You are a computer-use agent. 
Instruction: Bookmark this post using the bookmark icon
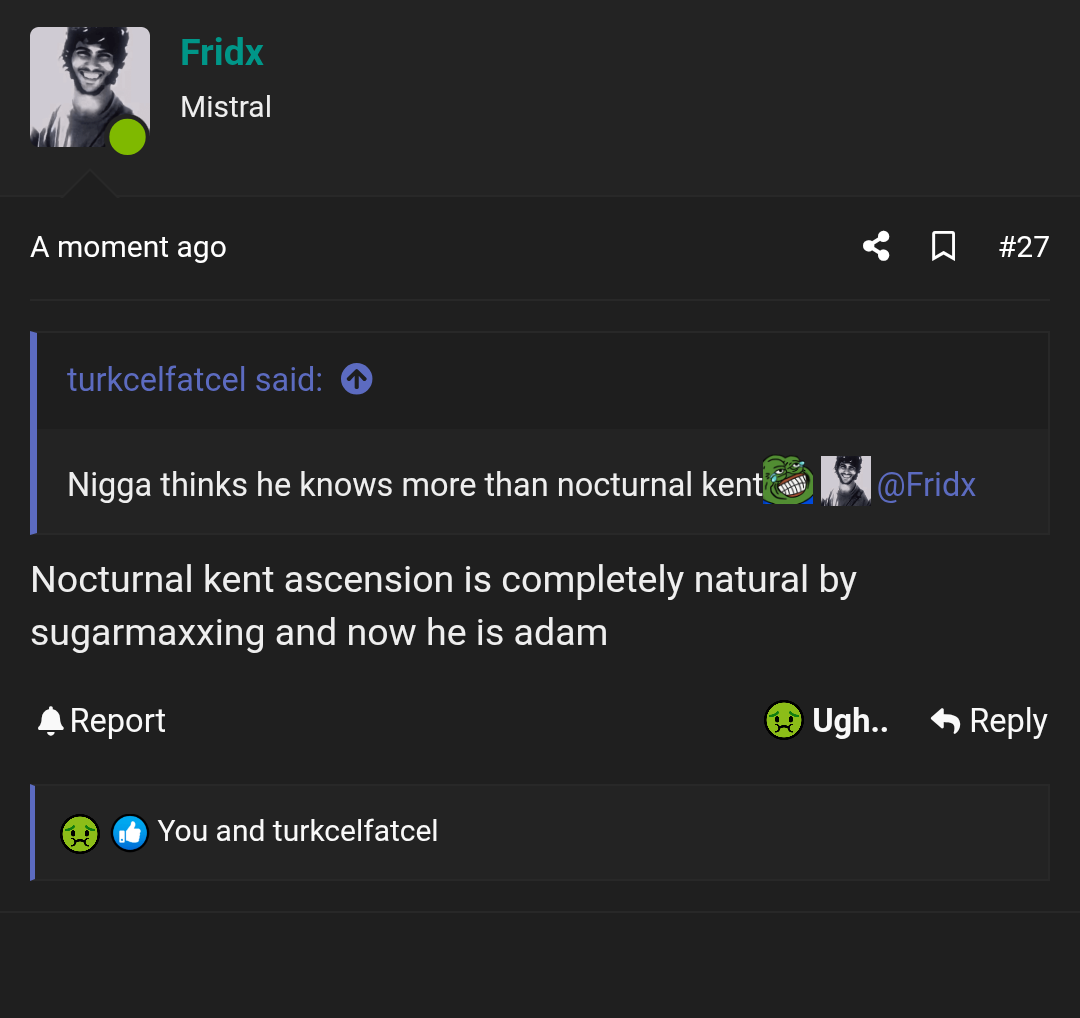click(943, 246)
